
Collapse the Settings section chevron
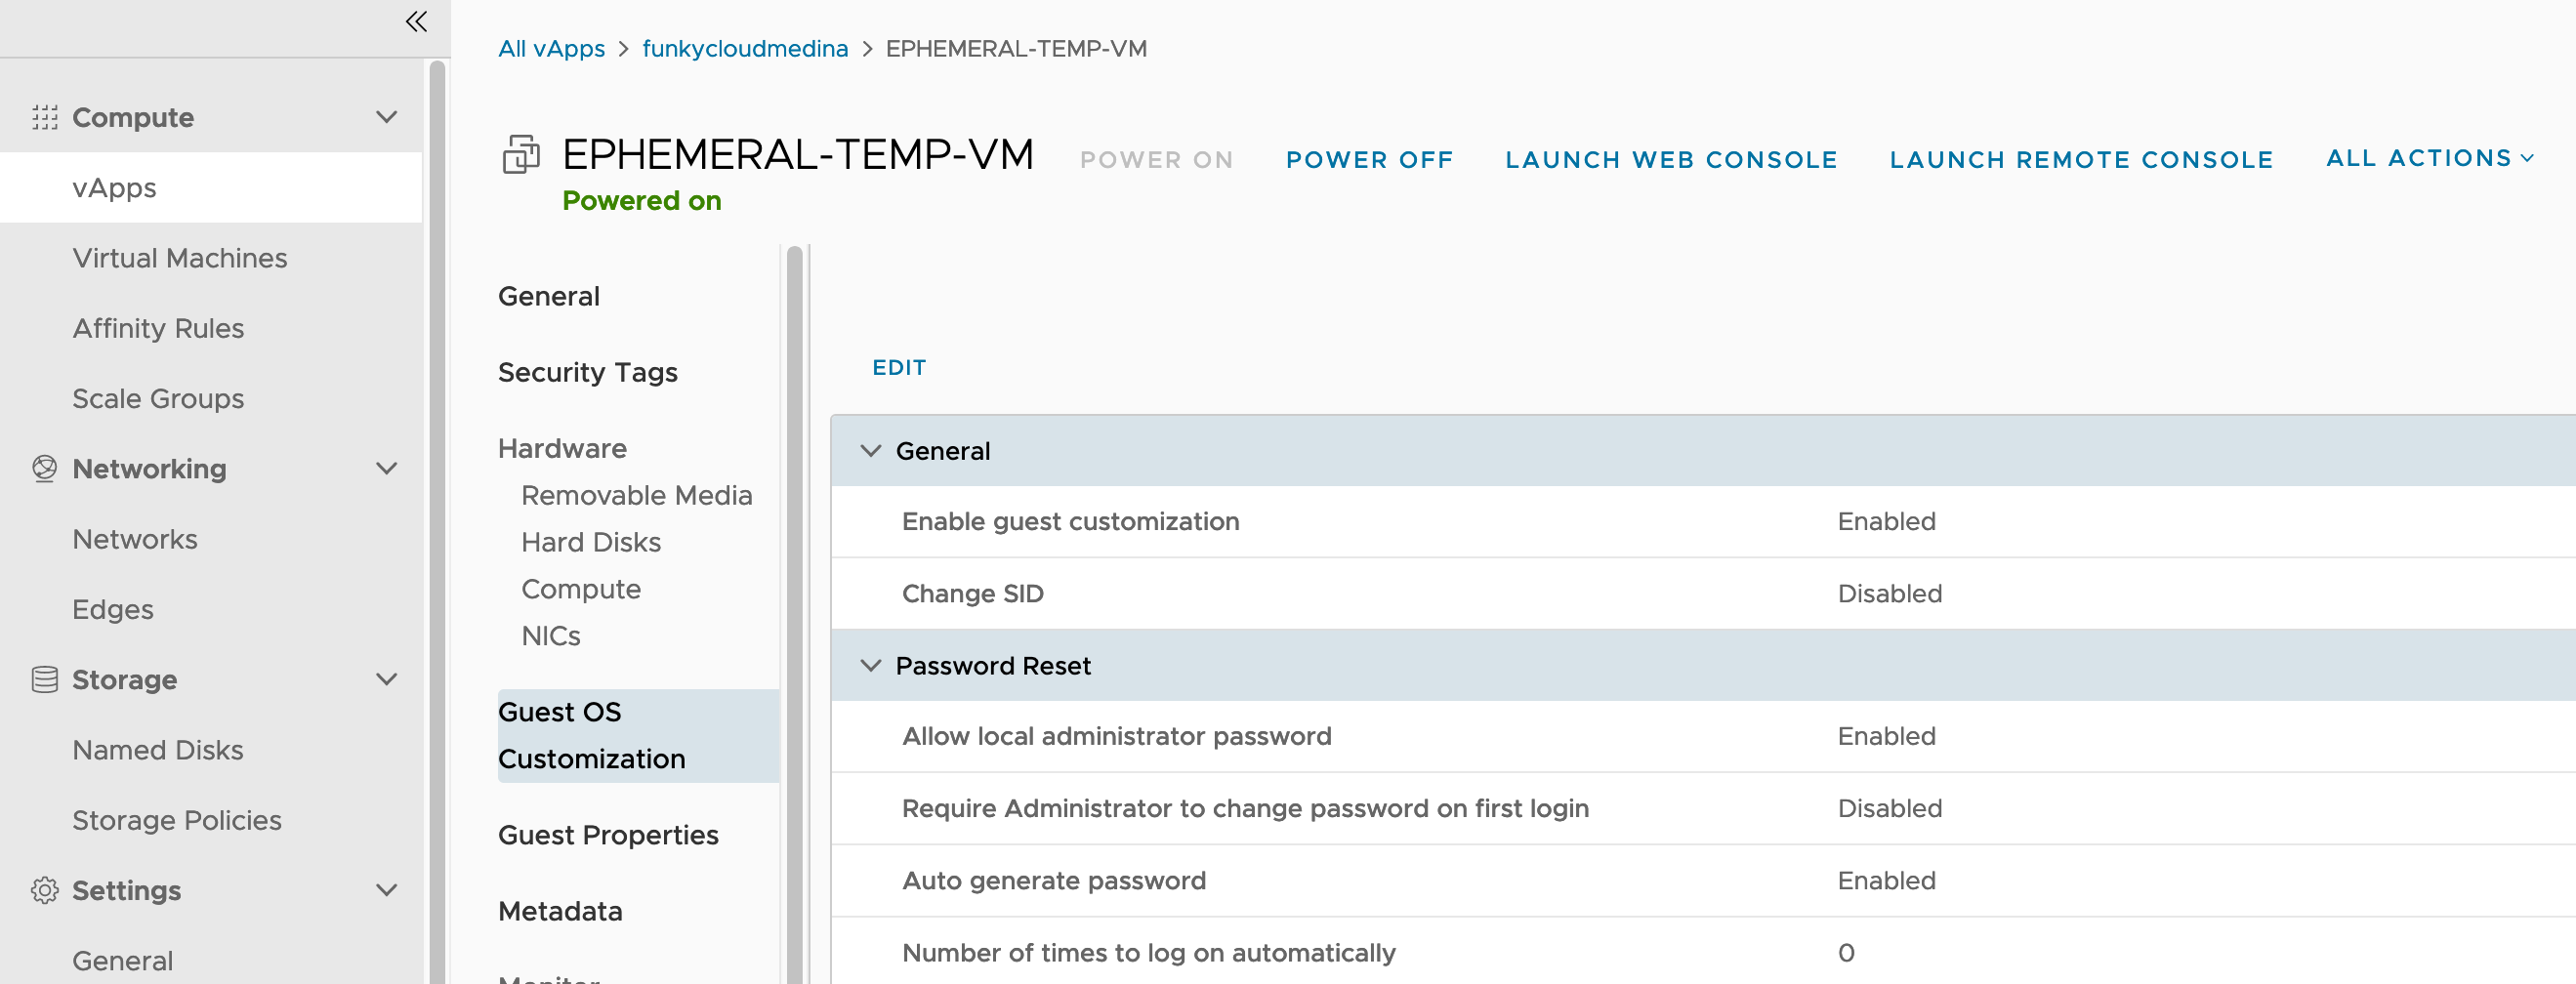(x=386, y=890)
